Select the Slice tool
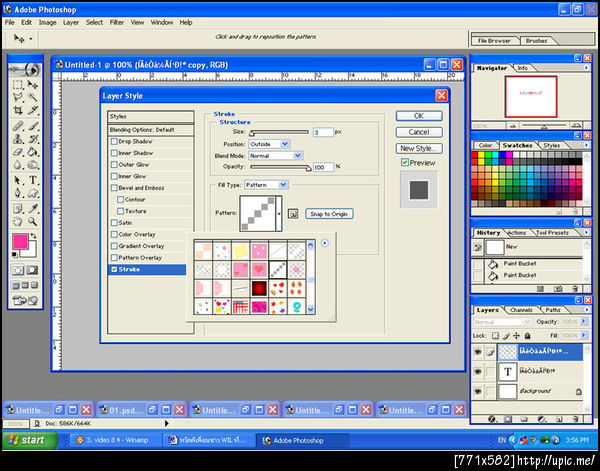This screenshot has height=471, width=600. (33, 110)
